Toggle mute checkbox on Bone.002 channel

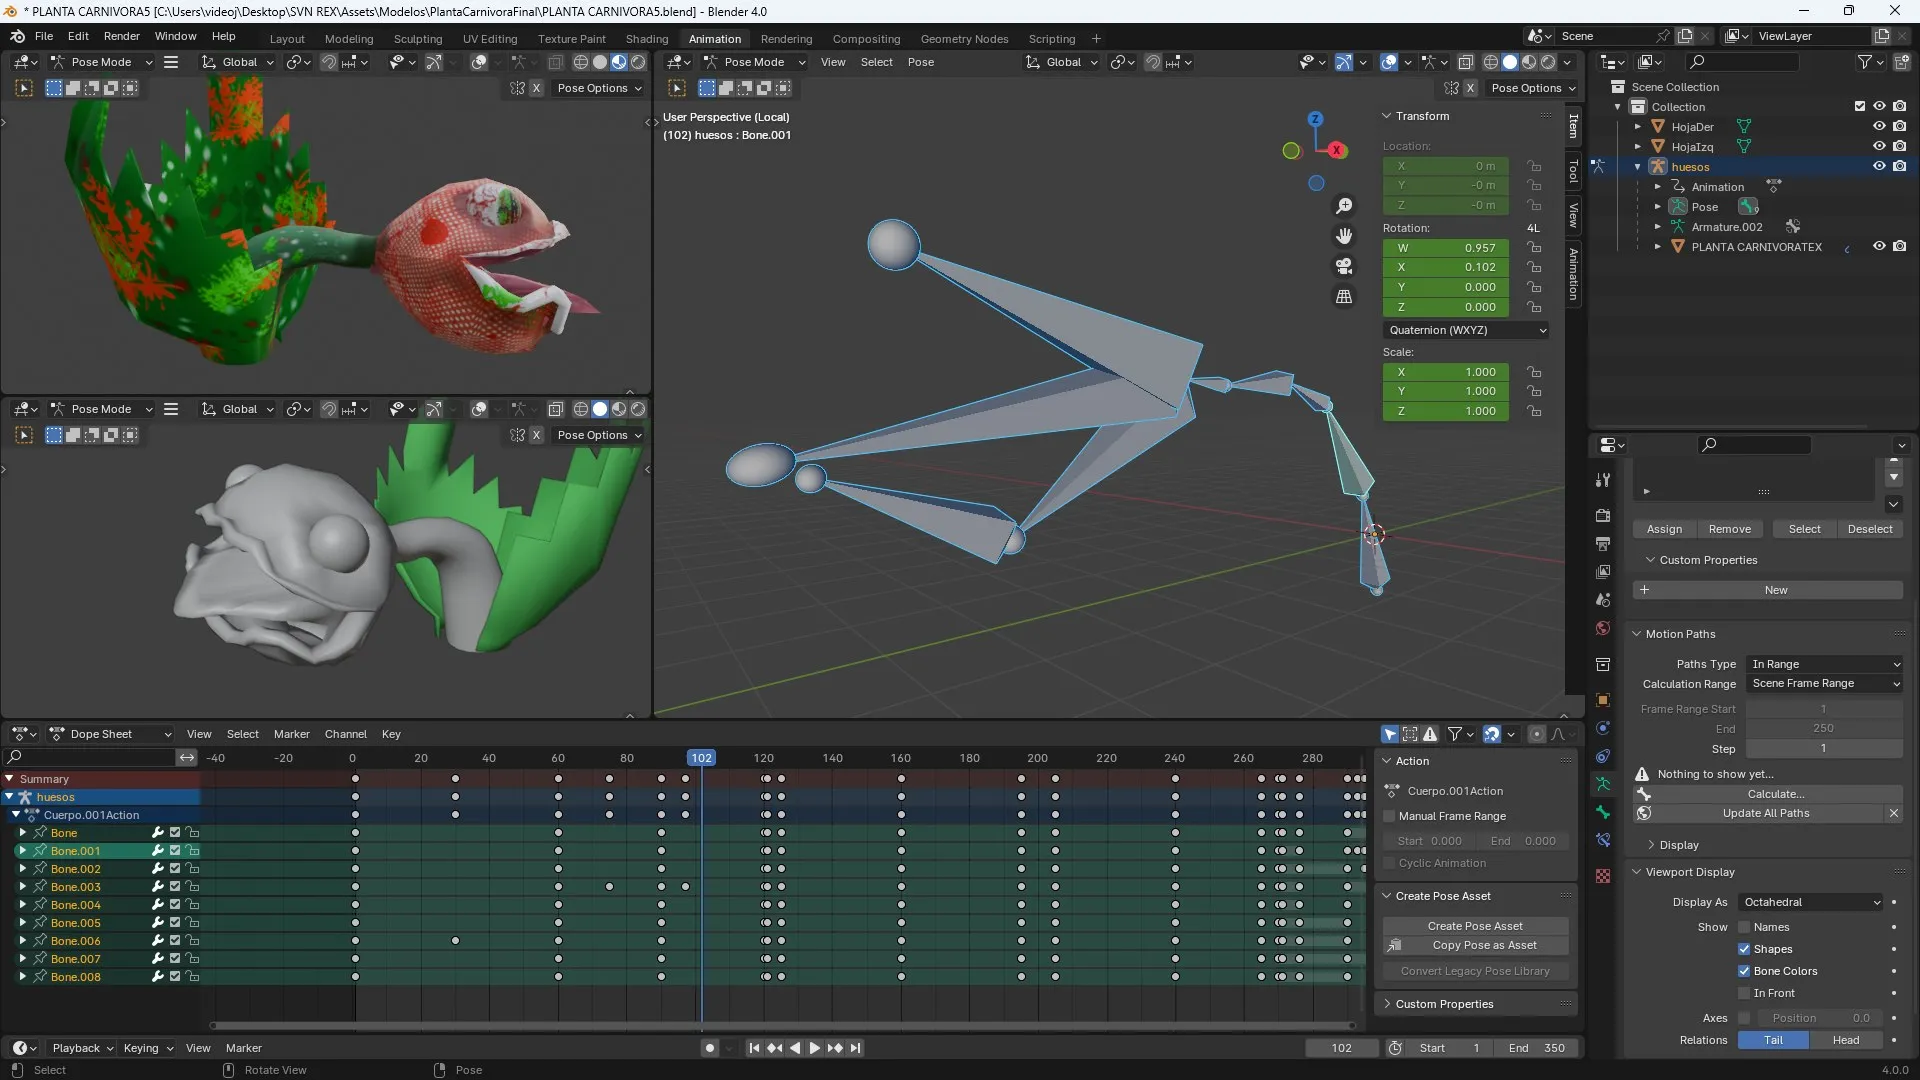(x=175, y=869)
